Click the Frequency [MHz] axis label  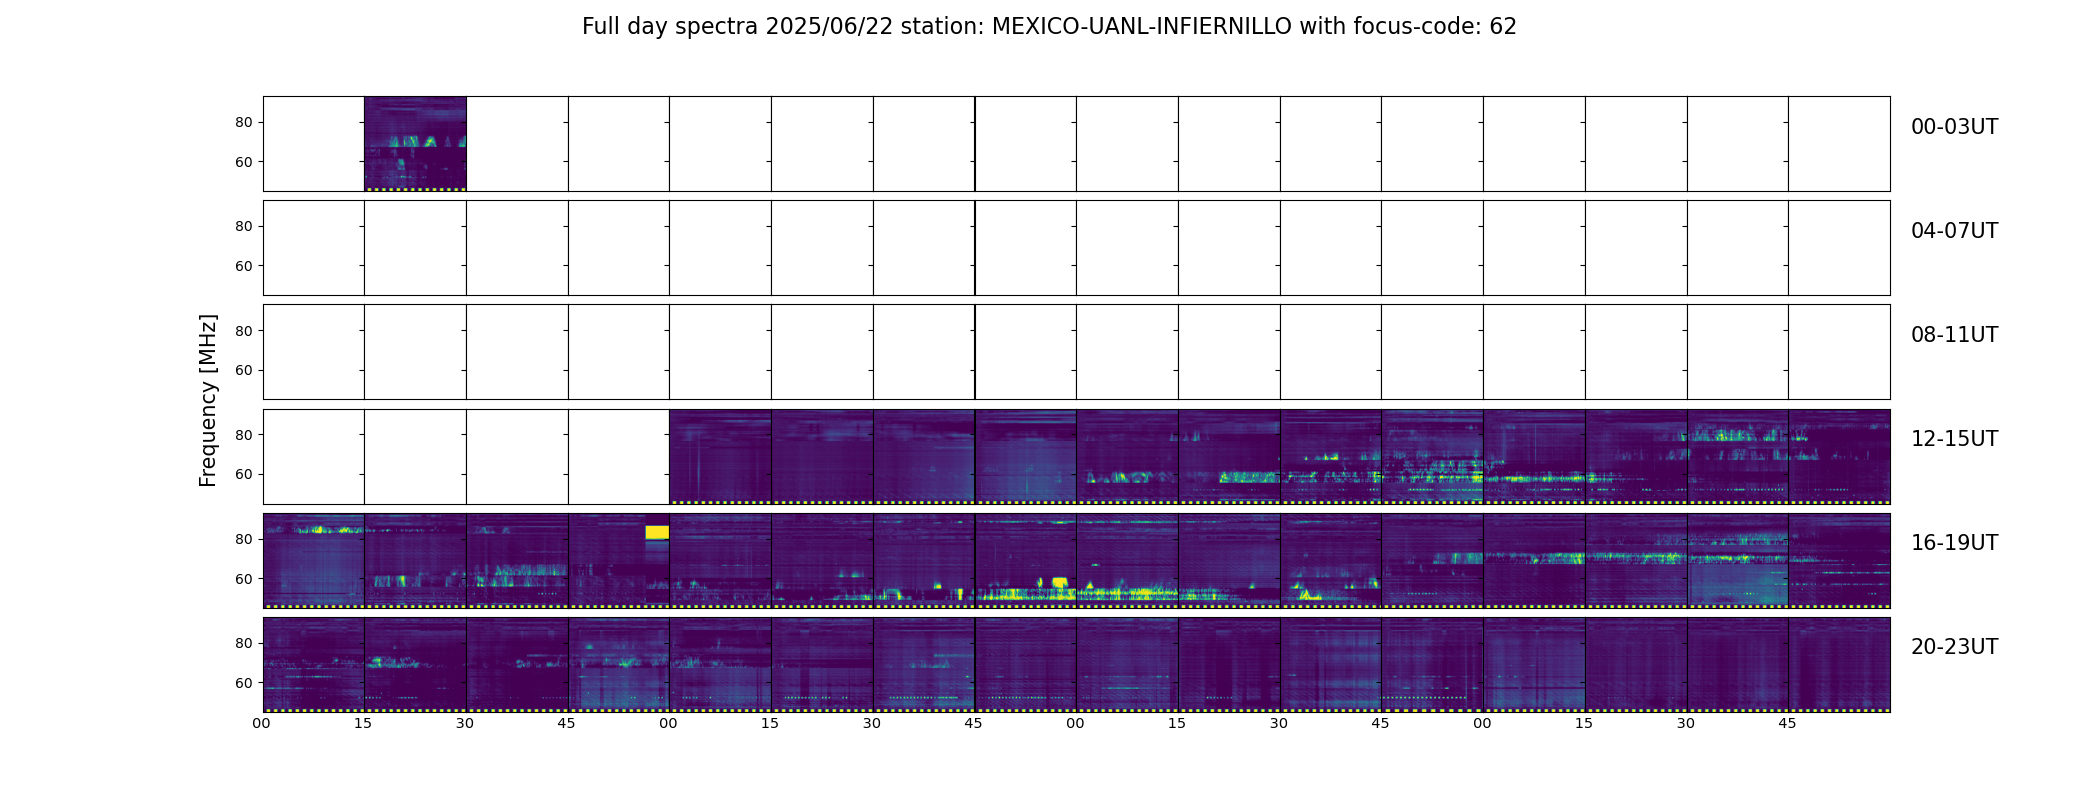pos(208,400)
